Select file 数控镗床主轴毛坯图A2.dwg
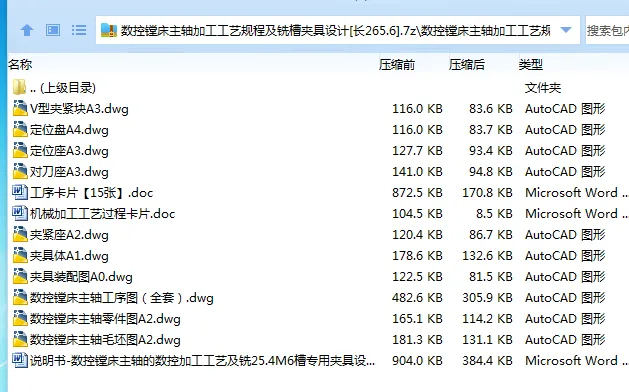Image resolution: width=629 pixels, height=392 pixels. [105, 340]
